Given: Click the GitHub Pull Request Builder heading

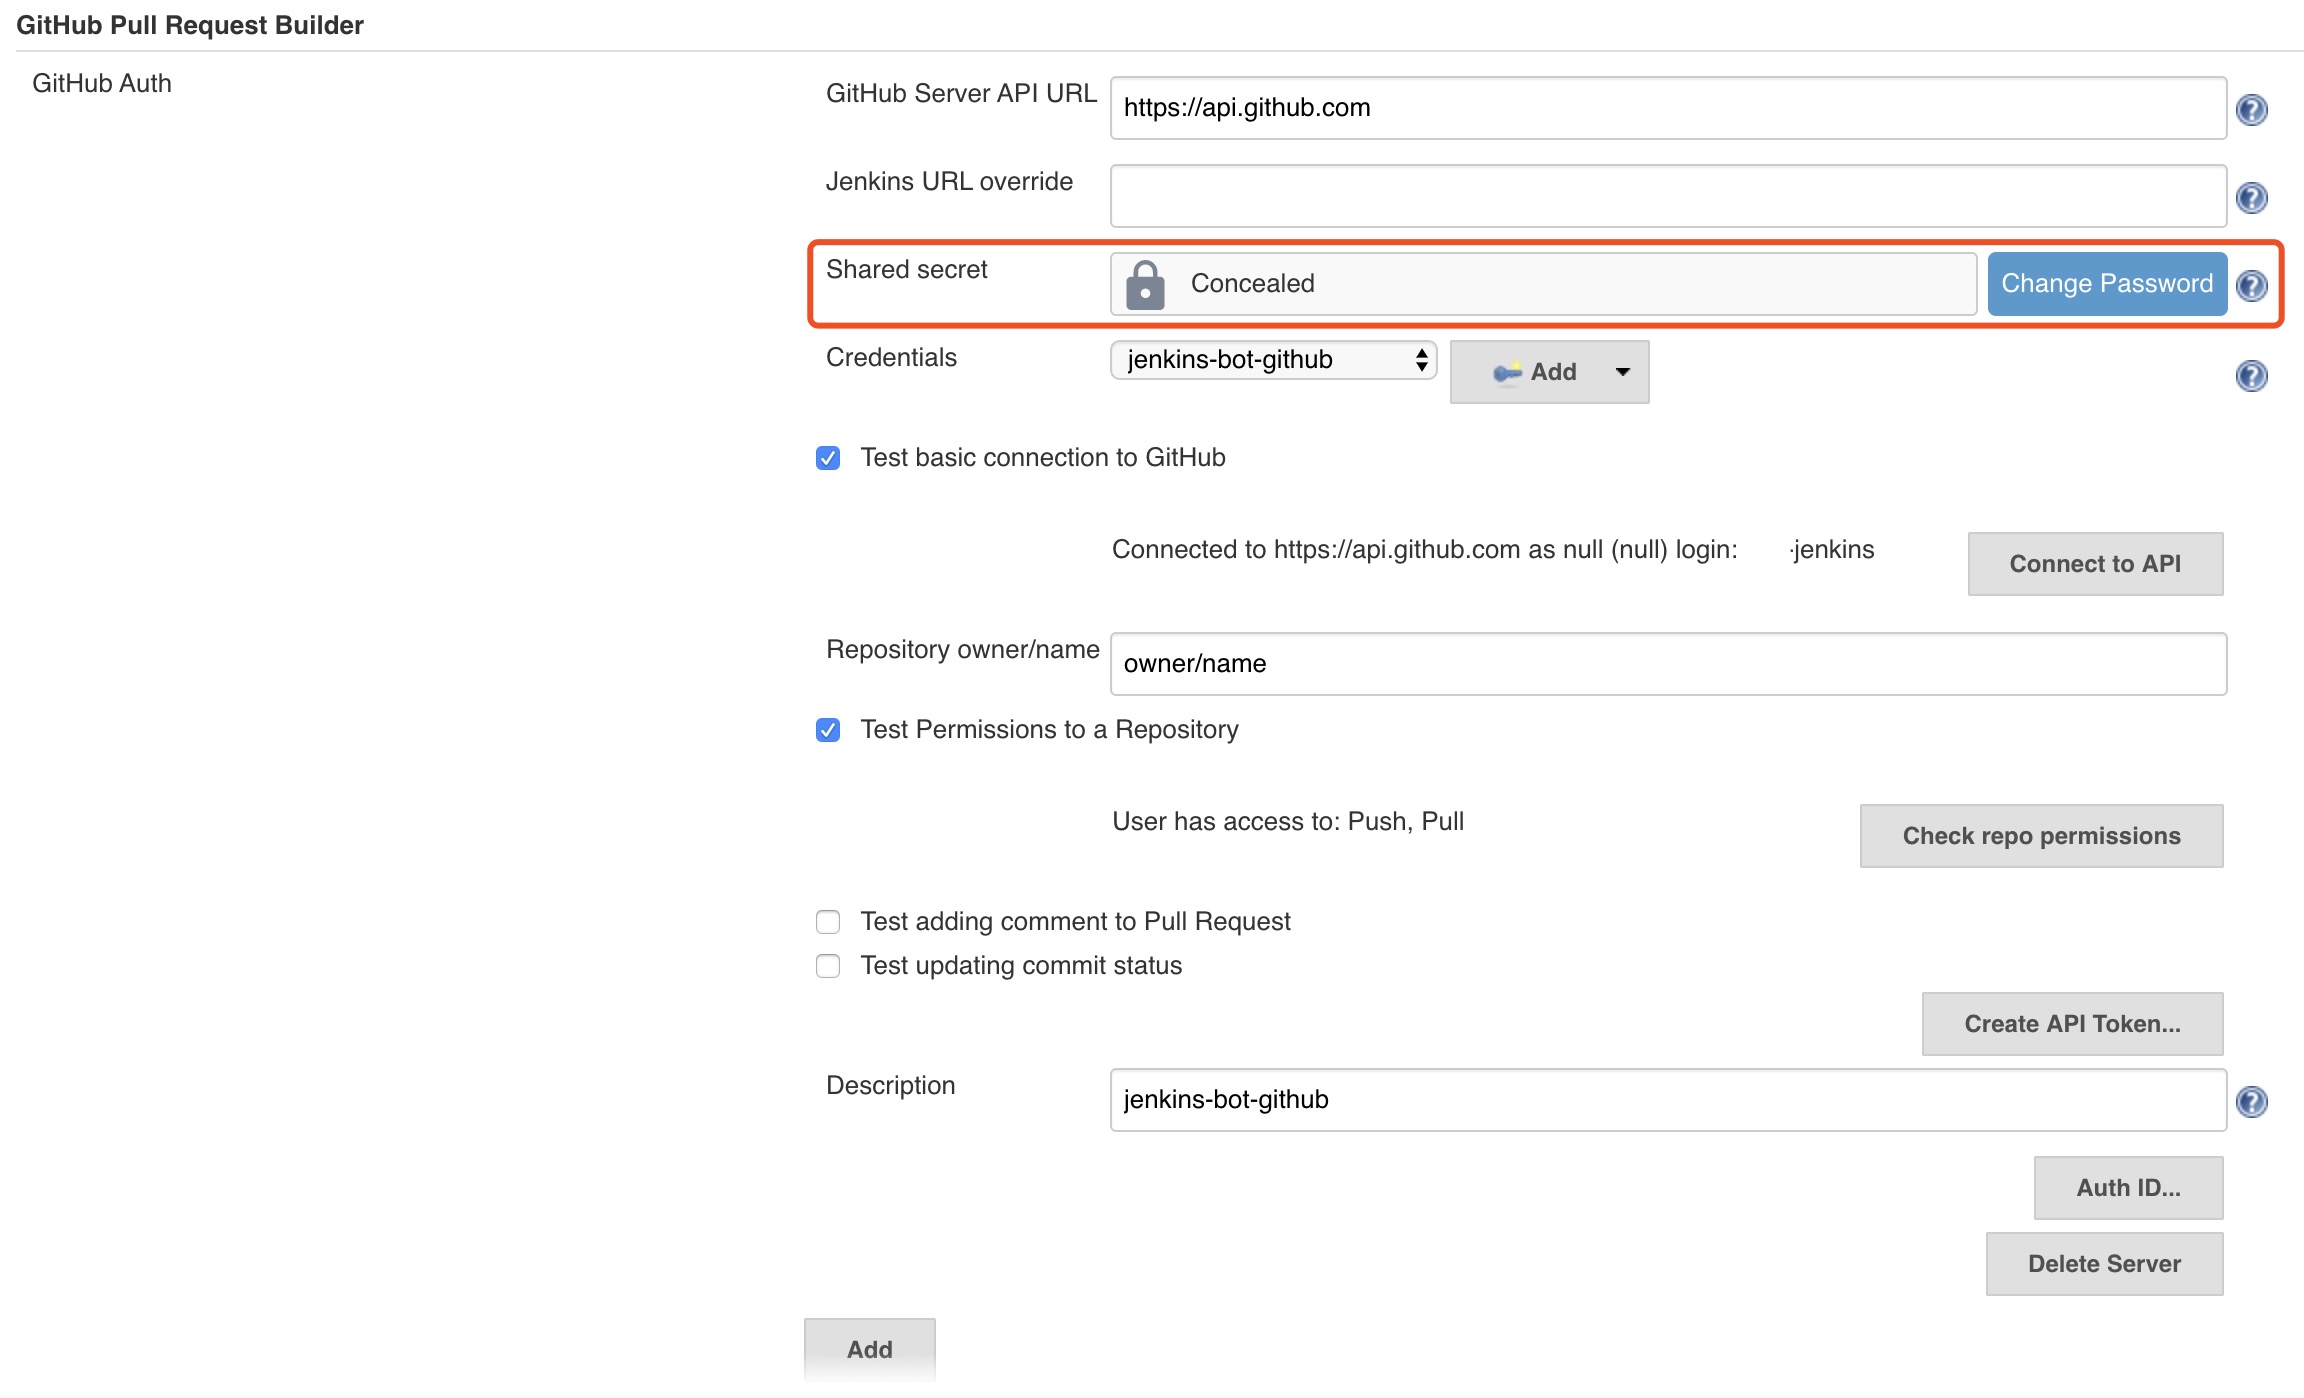Looking at the screenshot, I should click(190, 25).
